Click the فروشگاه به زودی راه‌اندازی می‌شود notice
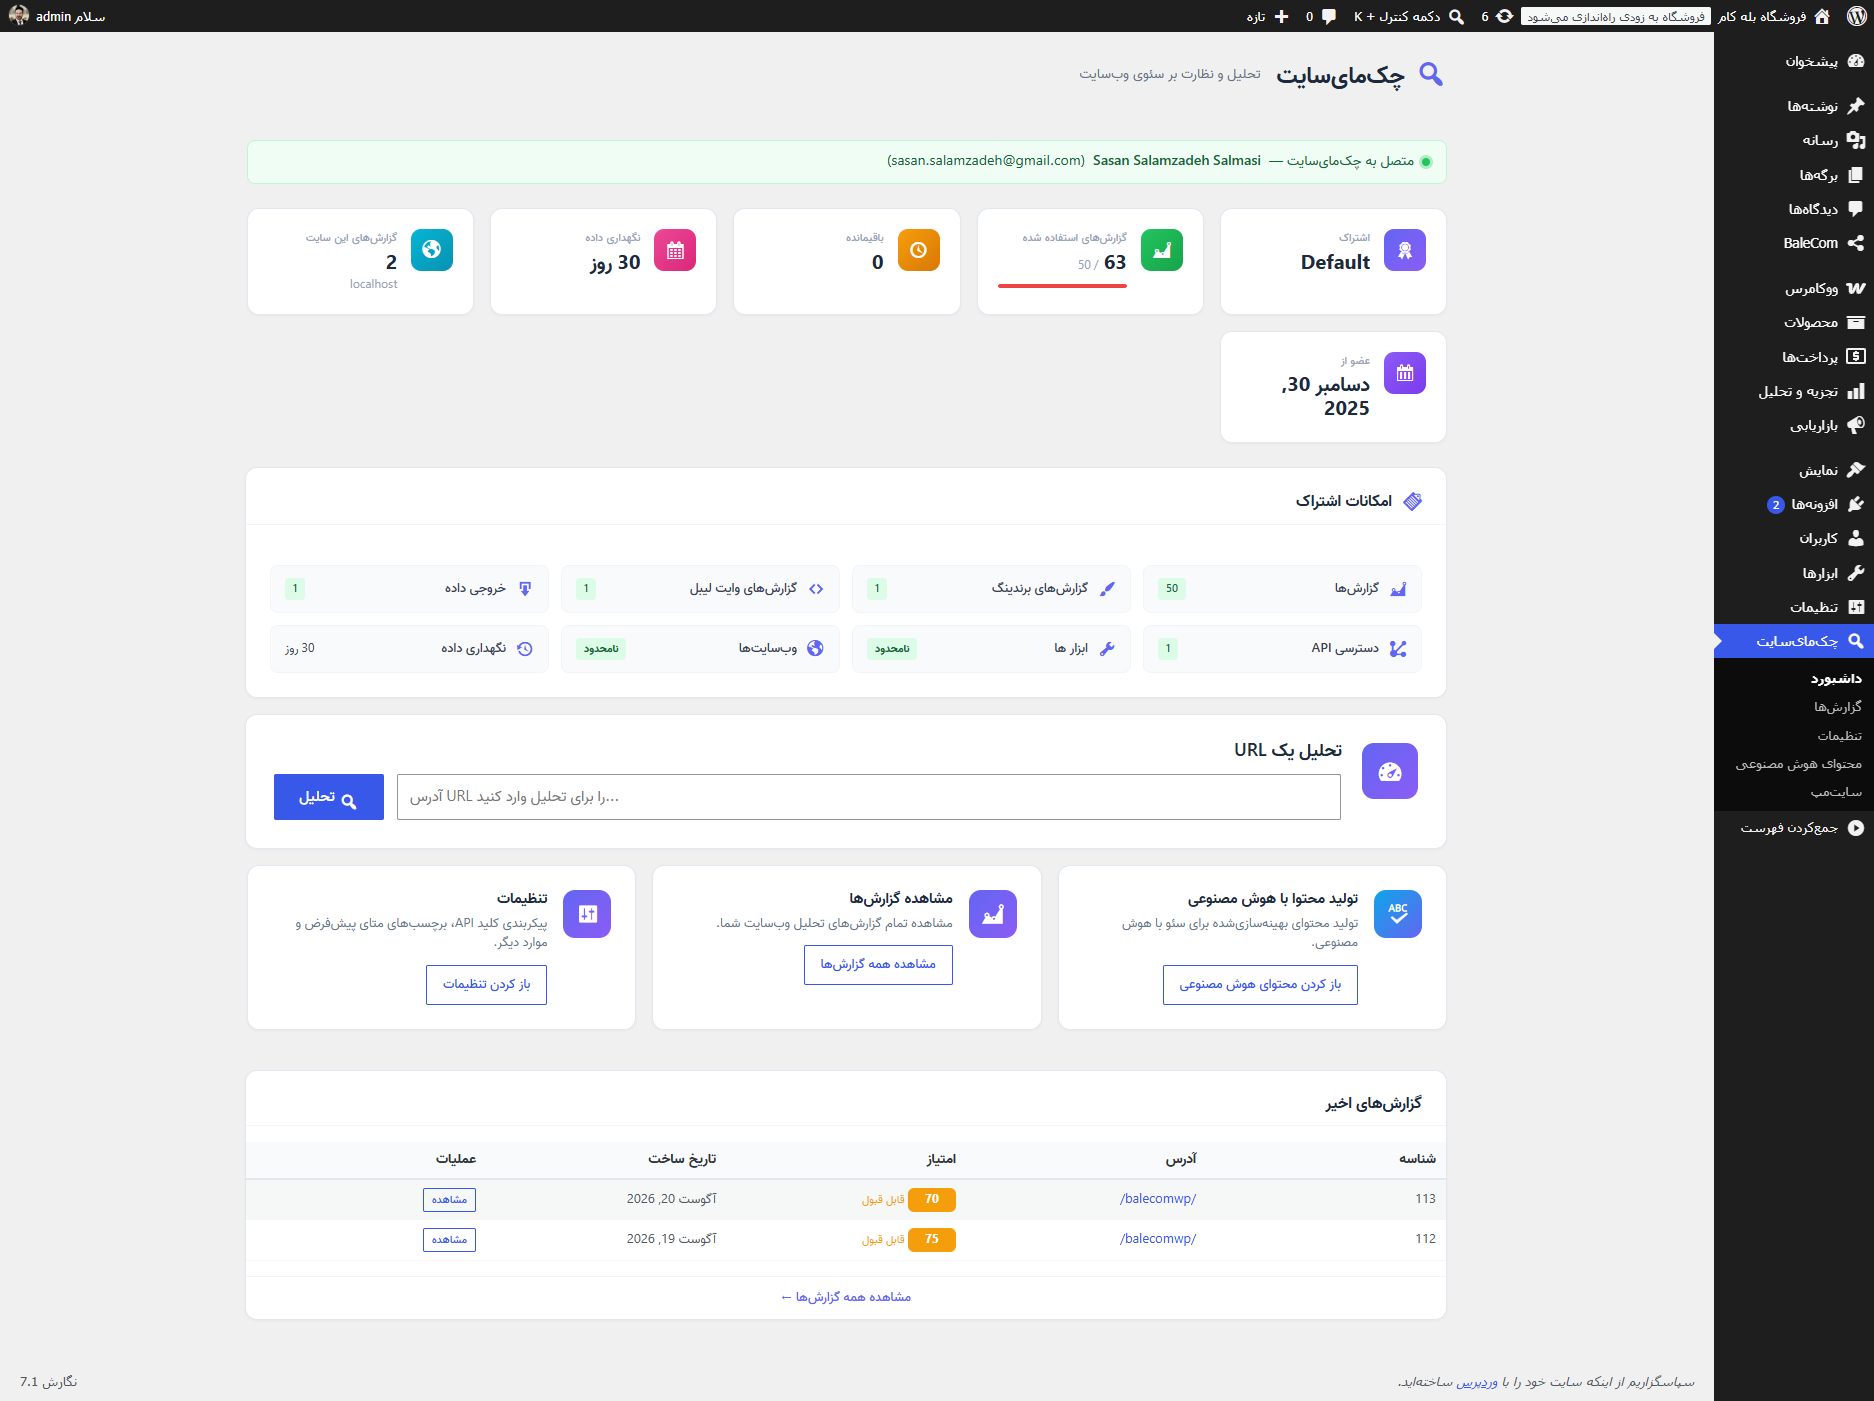1874x1401 pixels. coord(1616,16)
